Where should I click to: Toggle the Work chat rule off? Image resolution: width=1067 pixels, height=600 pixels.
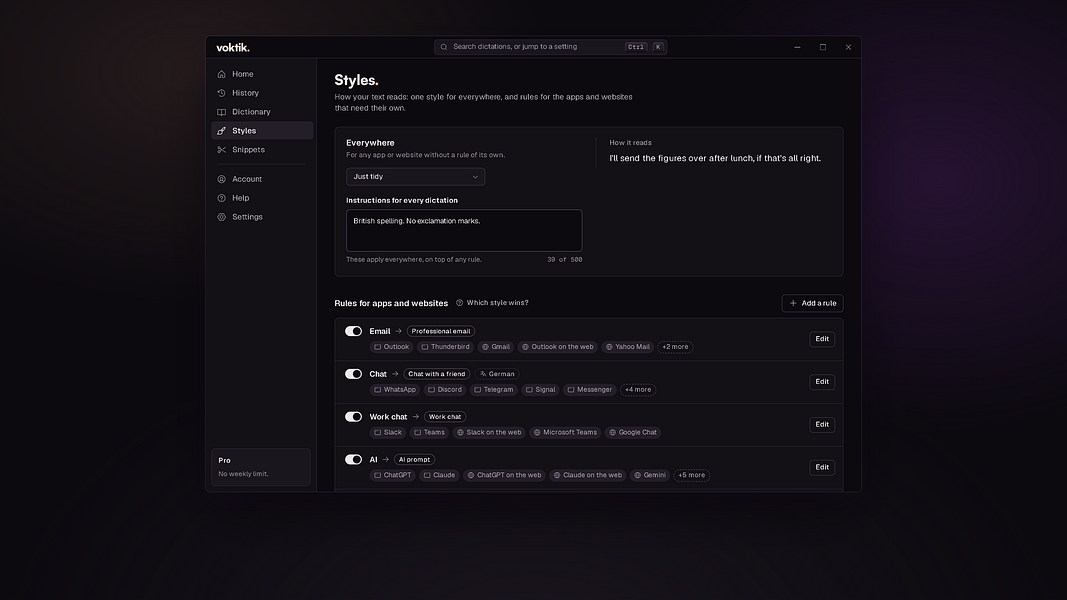pos(353,417)
